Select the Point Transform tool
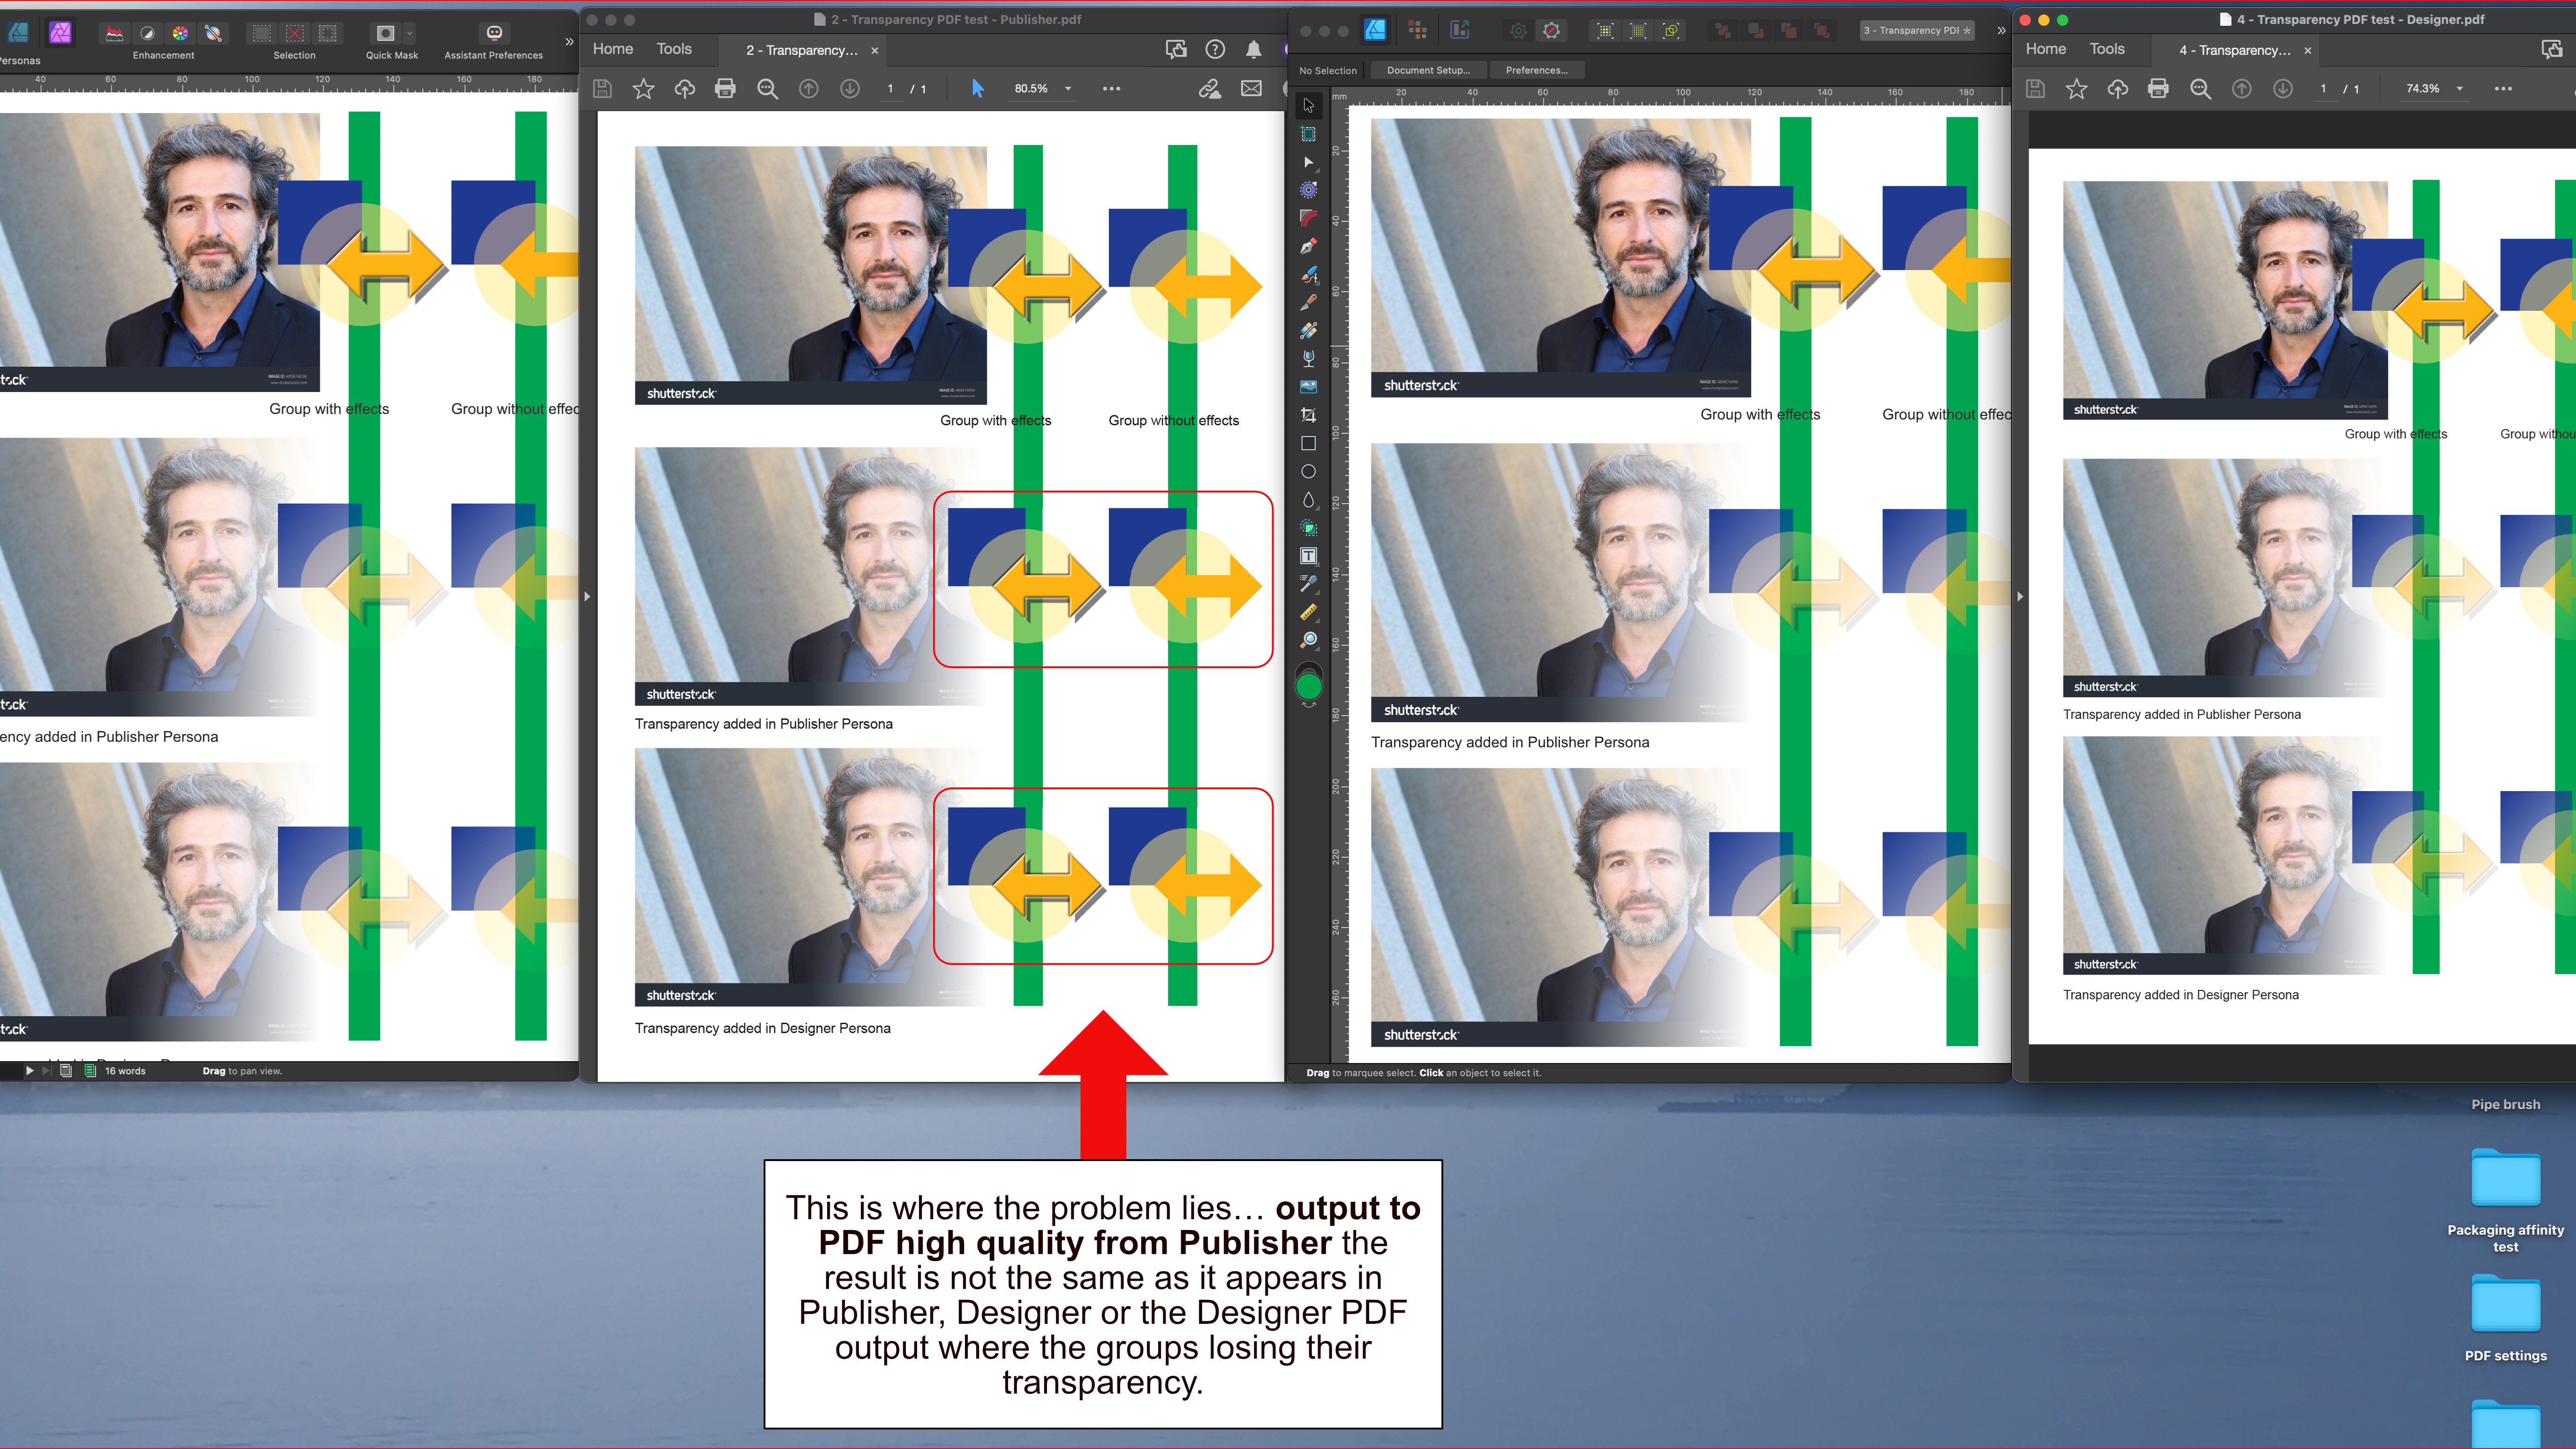Screen dimensions: 2576x1449 [x=1308, y=190]
